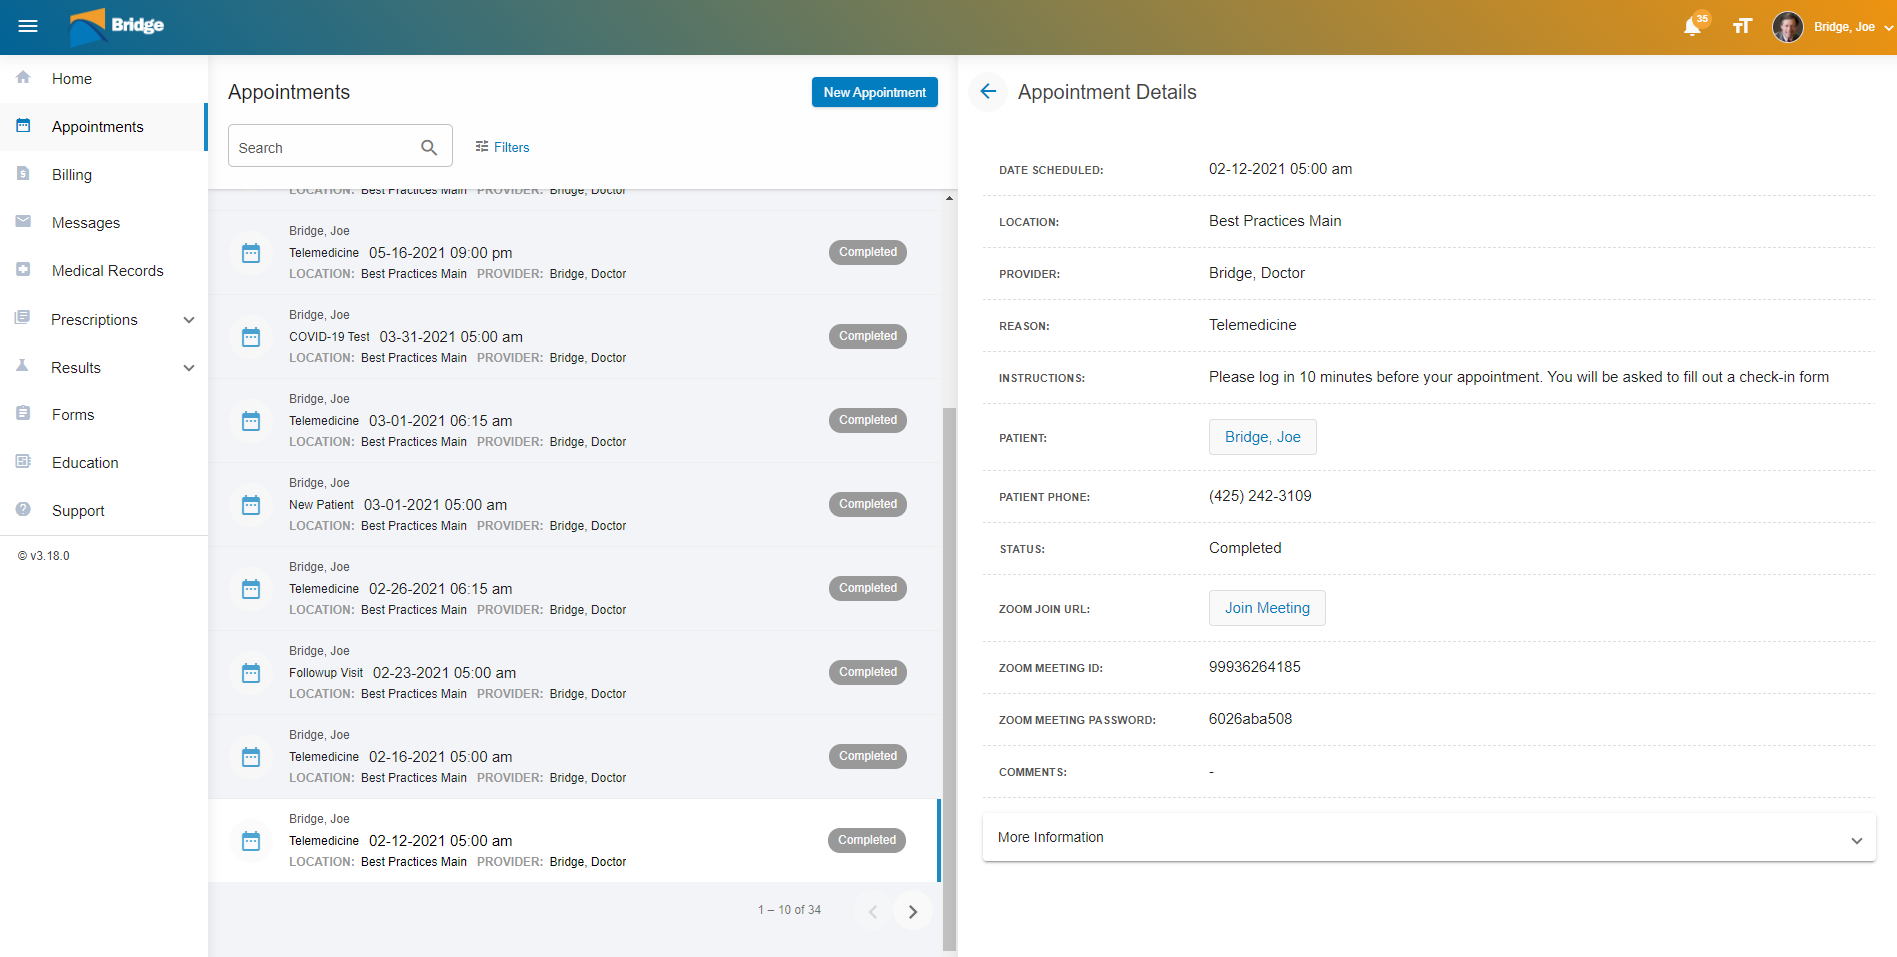Viewport: 1897px width, 957px height.
Task: Open appointment Filters
Action: 502,147
